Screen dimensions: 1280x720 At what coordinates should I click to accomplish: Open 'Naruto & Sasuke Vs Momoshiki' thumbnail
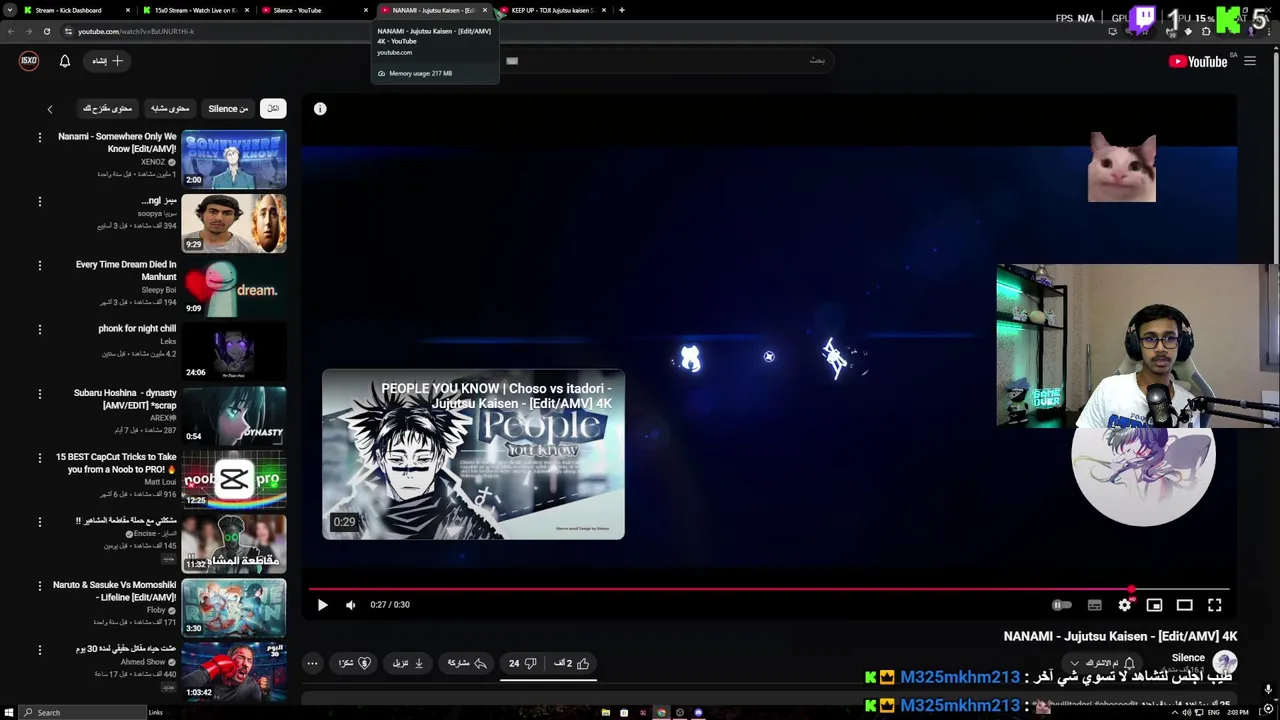(234, 607)
